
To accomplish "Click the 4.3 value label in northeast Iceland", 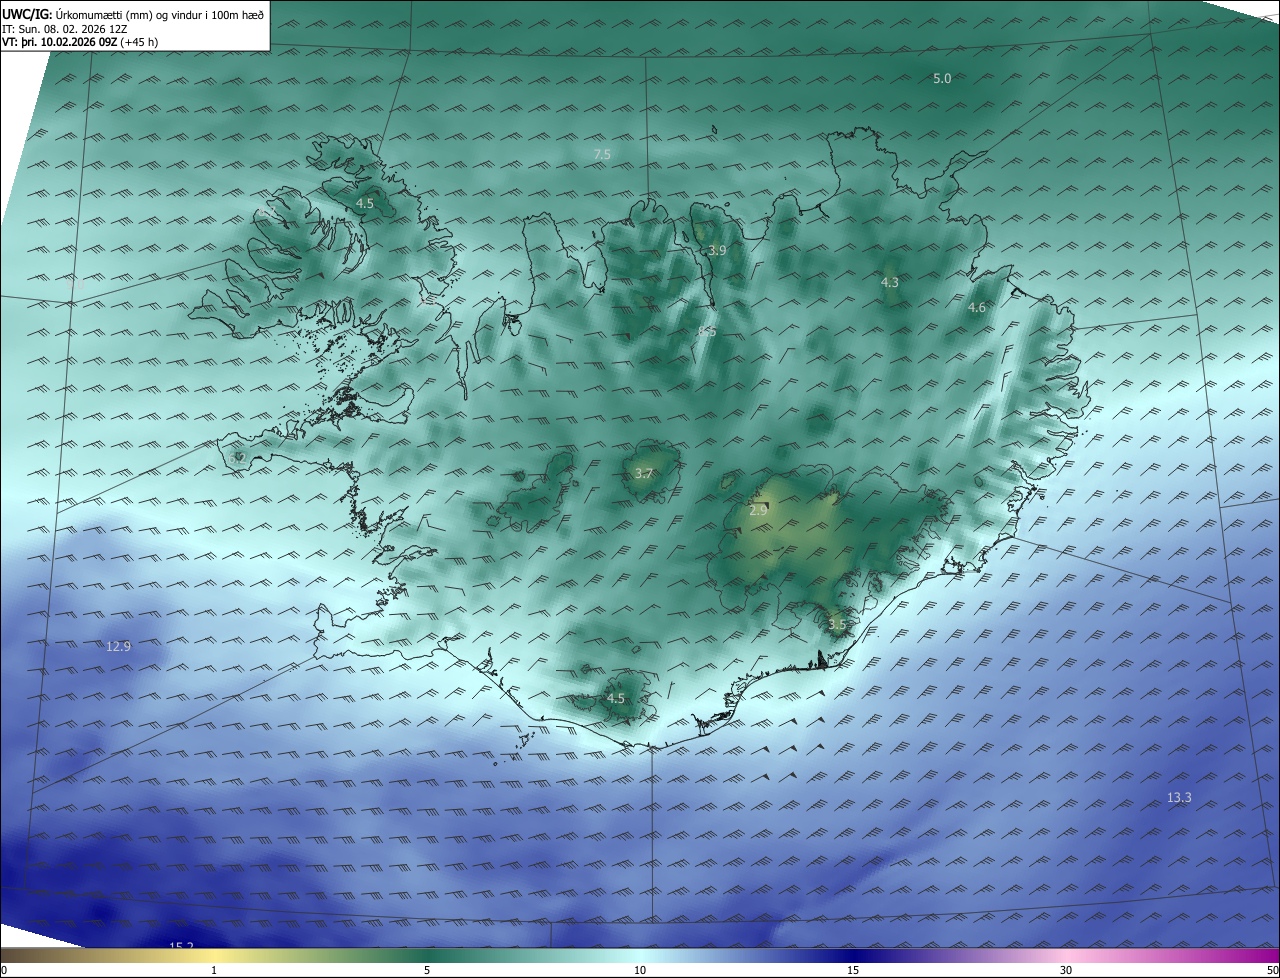I will [x=889, y=283].
